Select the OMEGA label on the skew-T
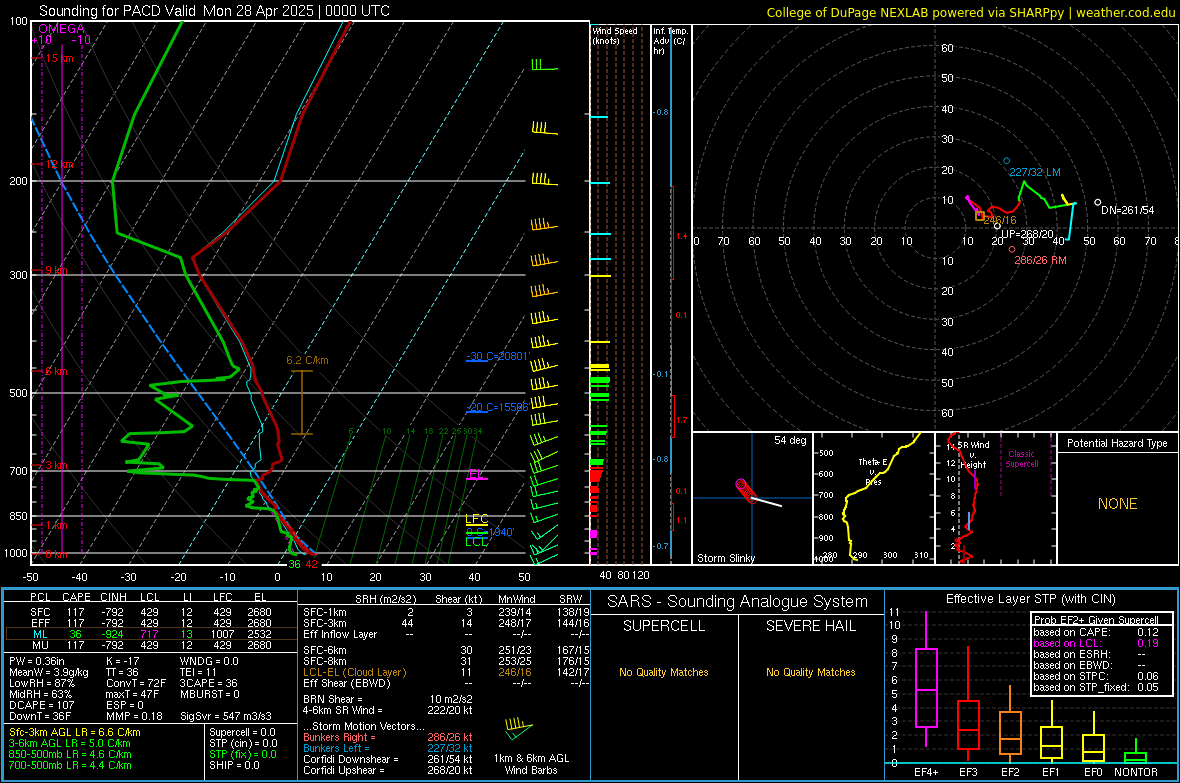 61,29
